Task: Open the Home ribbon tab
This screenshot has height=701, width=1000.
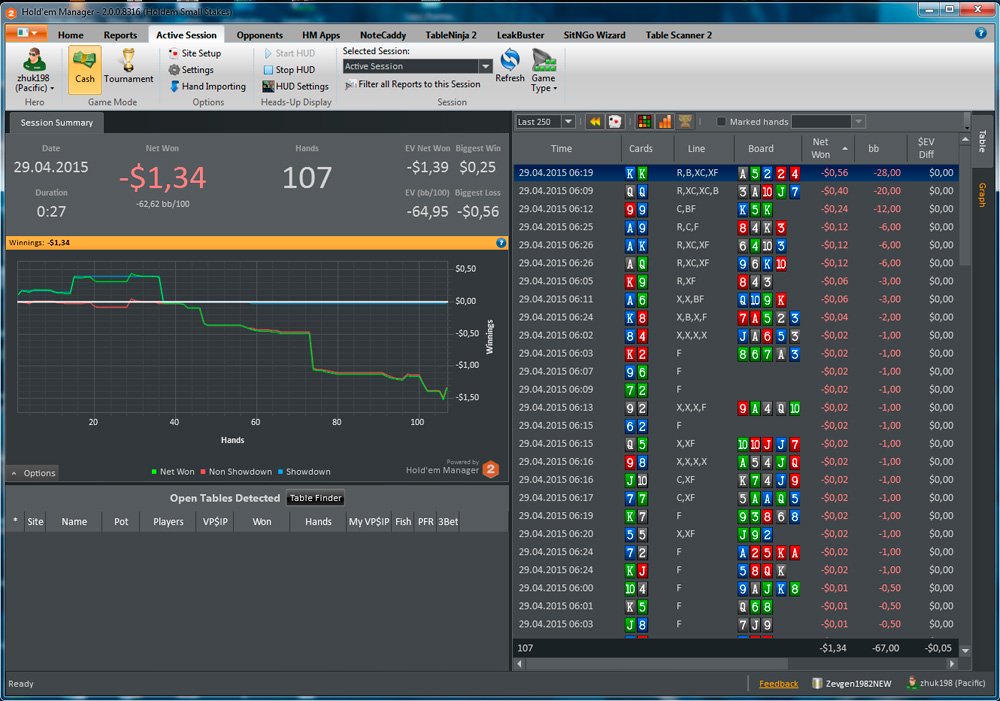Action: point(70,35)
